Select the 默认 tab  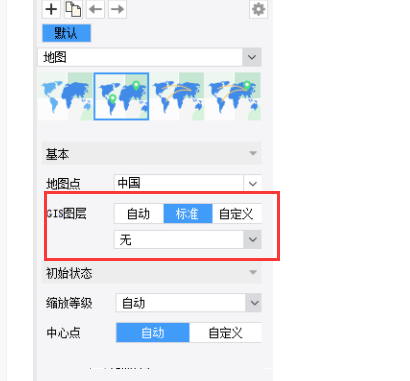(66, 33)
